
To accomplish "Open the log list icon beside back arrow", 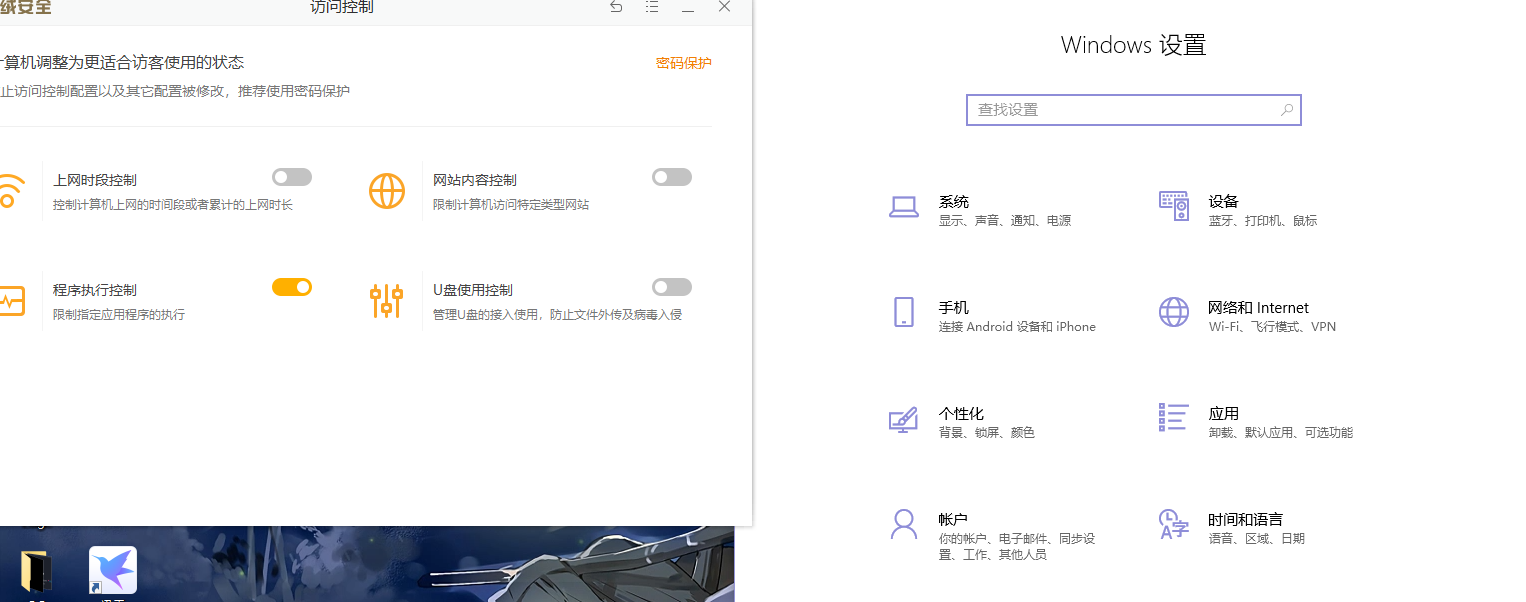I will point(652,7).
